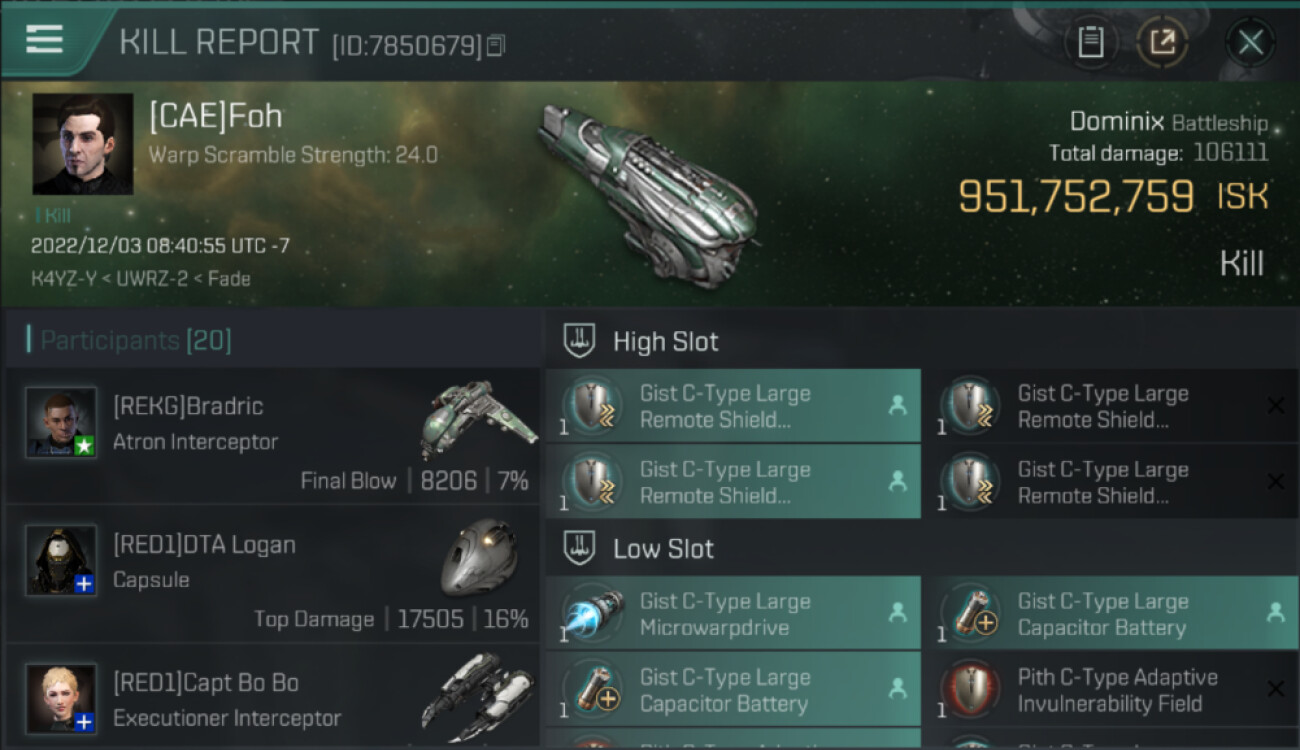Click the share export icon
The image size is (1300, 750).
coord(1162,43)
